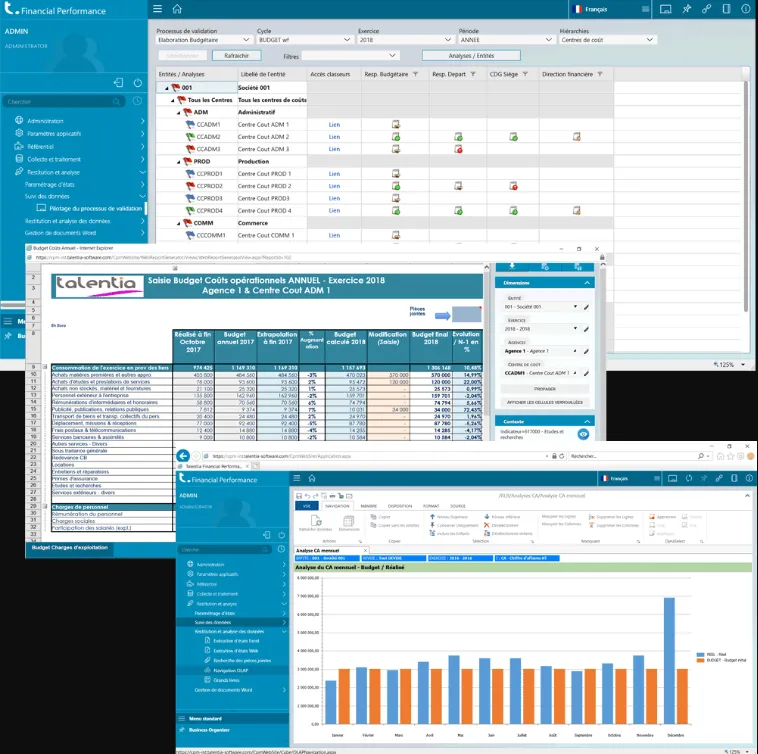The width and height of the screenshot is (758, 754).
Task: Click the link icon in top header
Action: 706,9
